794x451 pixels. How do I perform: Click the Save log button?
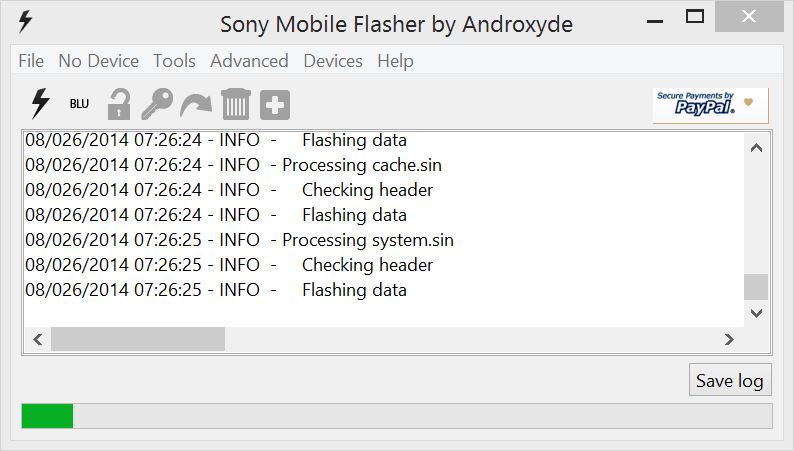730,380
